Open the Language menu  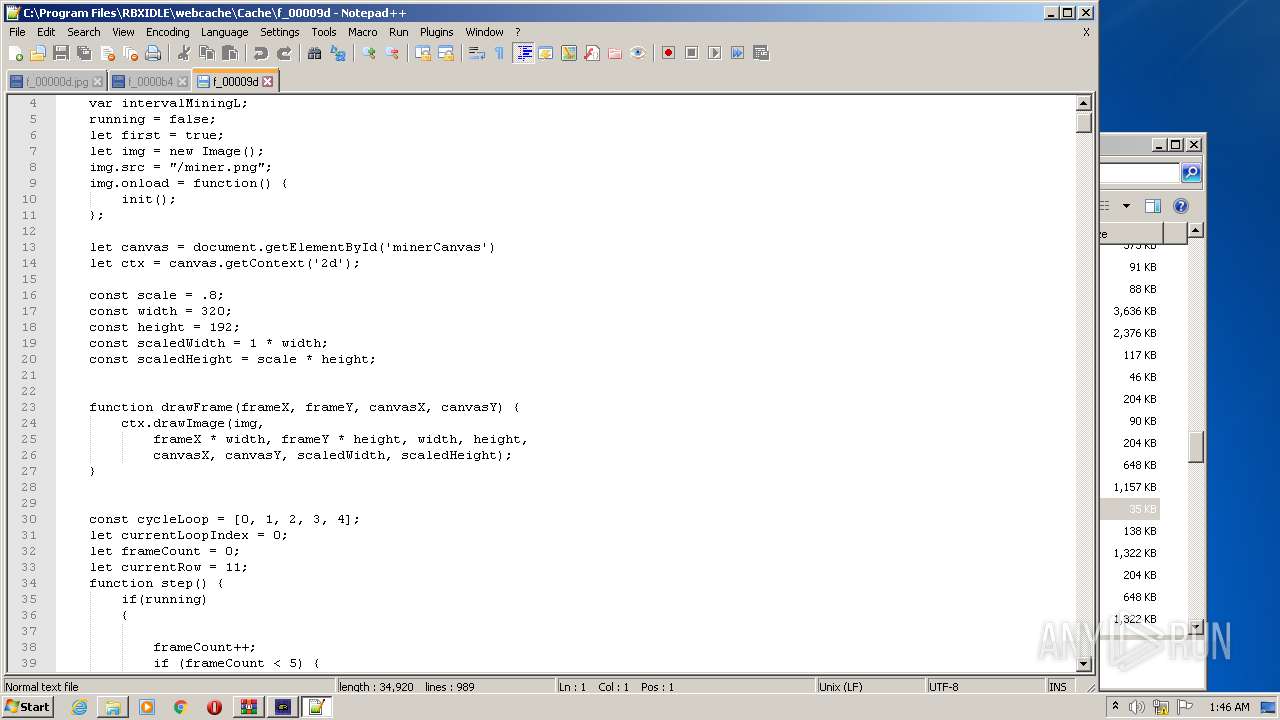tap(224, 32)
